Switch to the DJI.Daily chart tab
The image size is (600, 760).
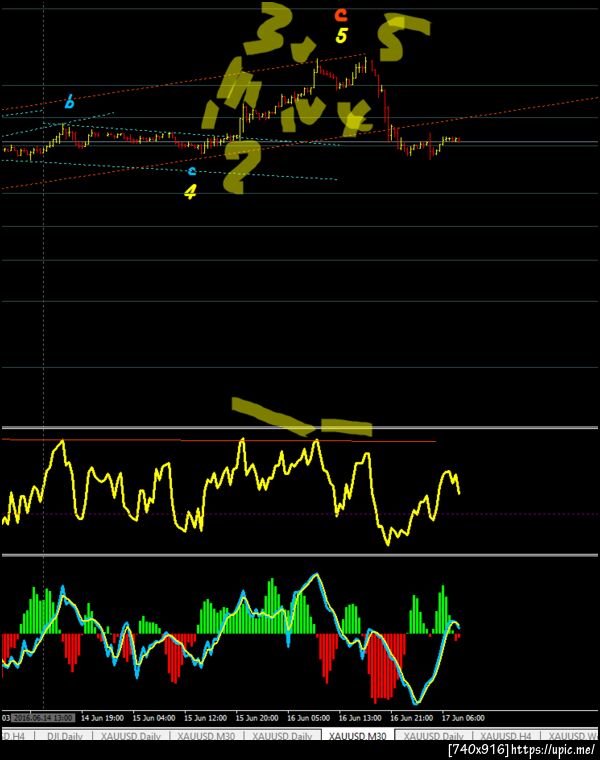(x=65, y=736)
